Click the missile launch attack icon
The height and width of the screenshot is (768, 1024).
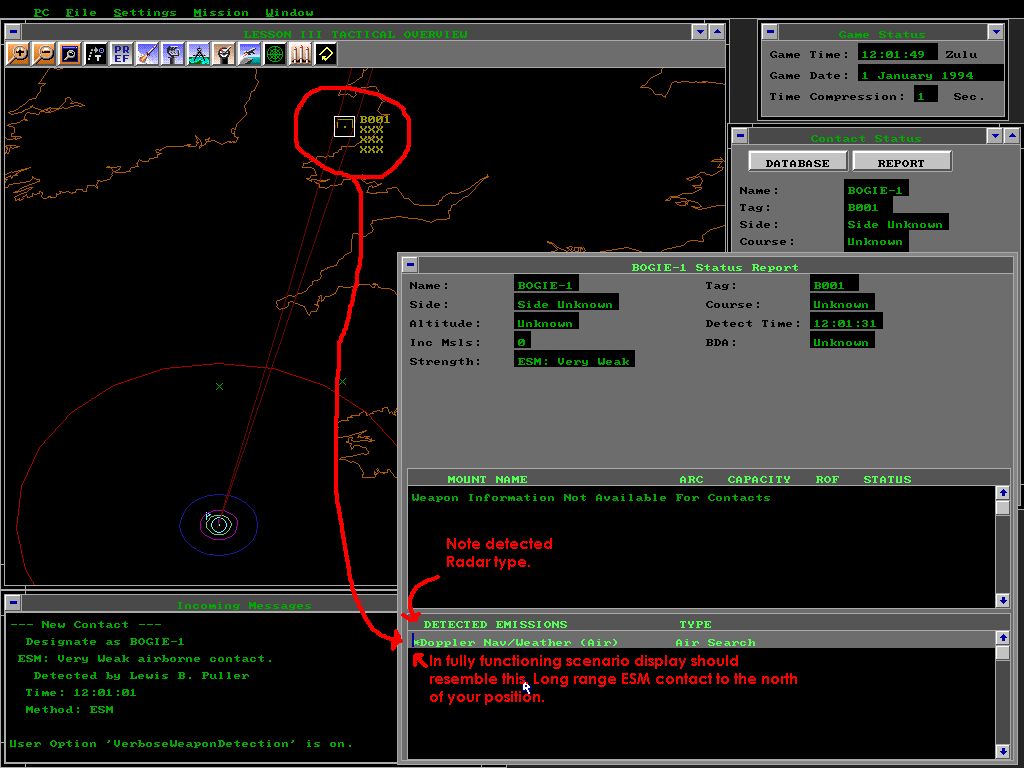[x=147, y=54]
